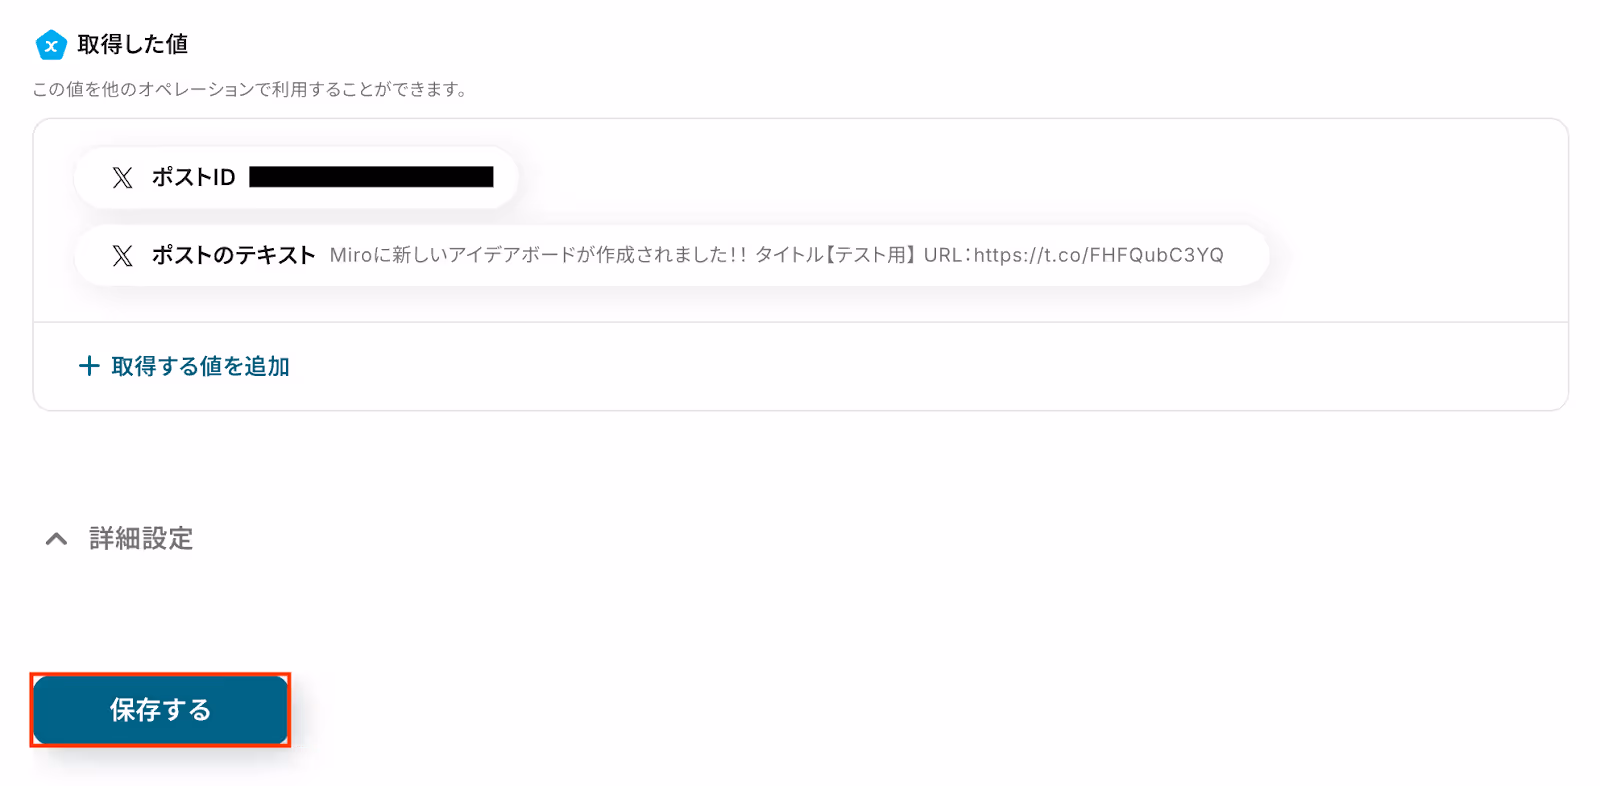Click the この値を他のオペレーション description text
Image resolution: width=1600 pixels, height=786 pixels.
coord(250,89)
